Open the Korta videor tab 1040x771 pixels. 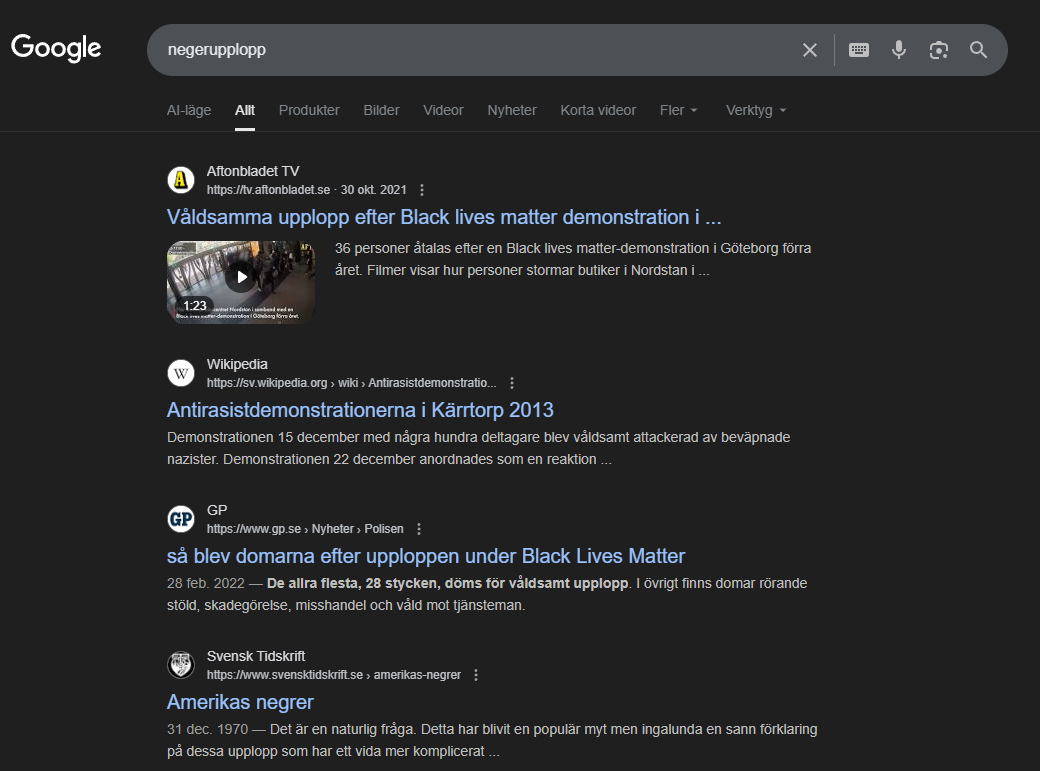pyautogui.click(x=598, y=110)
